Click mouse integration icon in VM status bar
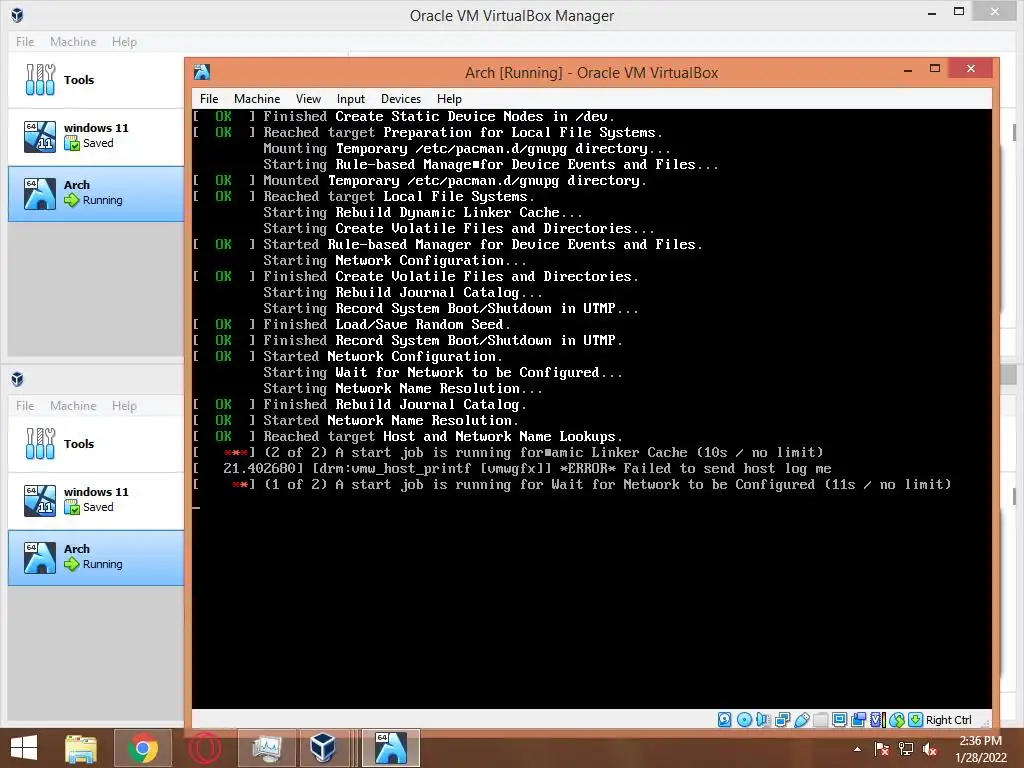The width and height of the screenshot is (1024, 768). click(x=897, y=720)
